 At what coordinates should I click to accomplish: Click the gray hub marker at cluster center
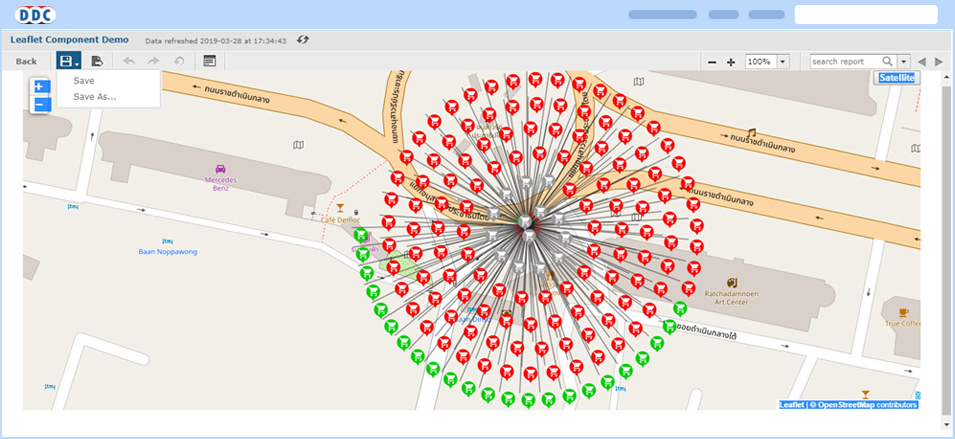527,223
